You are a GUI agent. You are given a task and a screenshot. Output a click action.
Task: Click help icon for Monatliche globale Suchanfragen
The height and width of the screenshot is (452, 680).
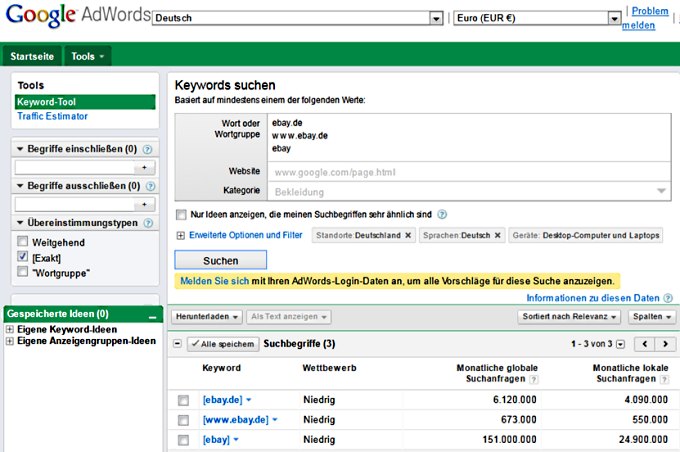click(x=534, y=380)
